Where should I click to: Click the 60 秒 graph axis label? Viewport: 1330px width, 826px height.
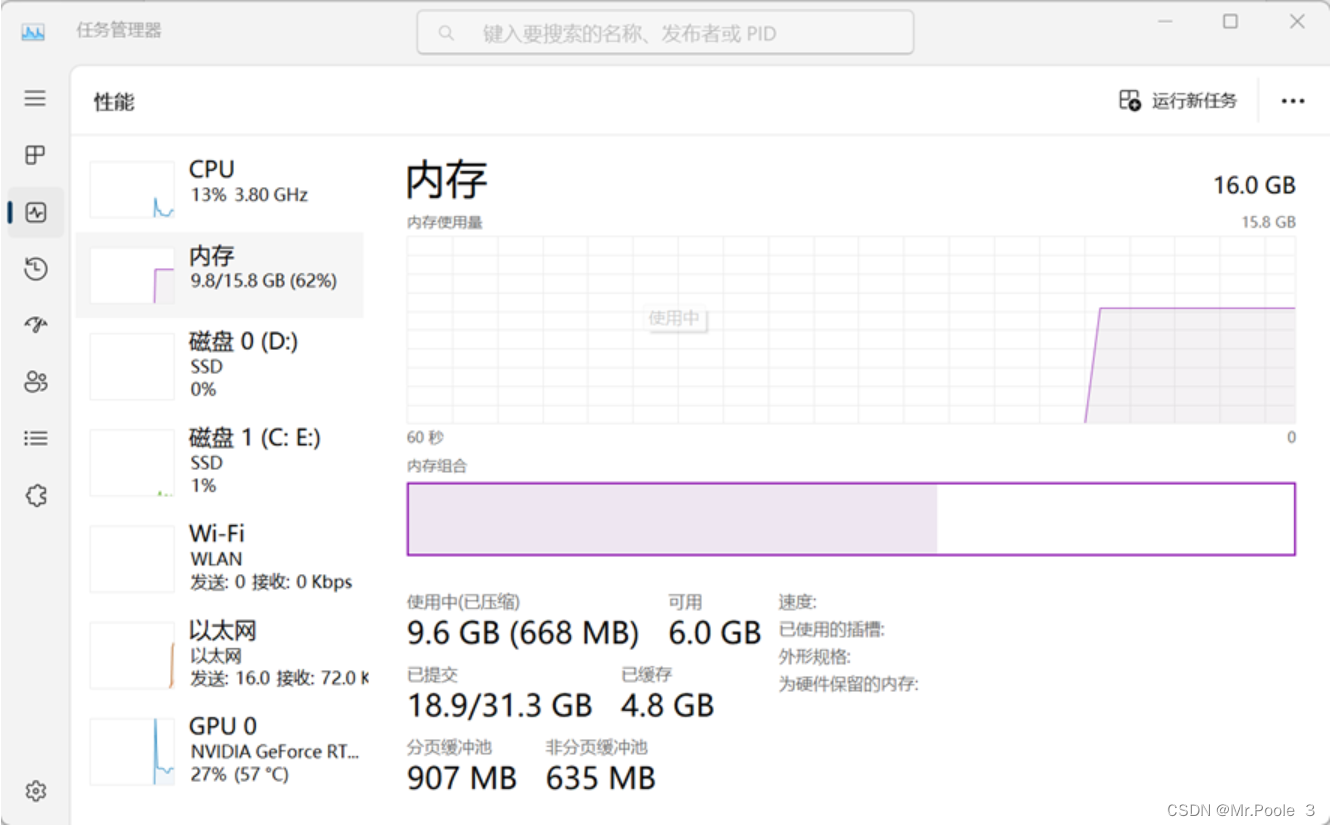coord(425,437)
